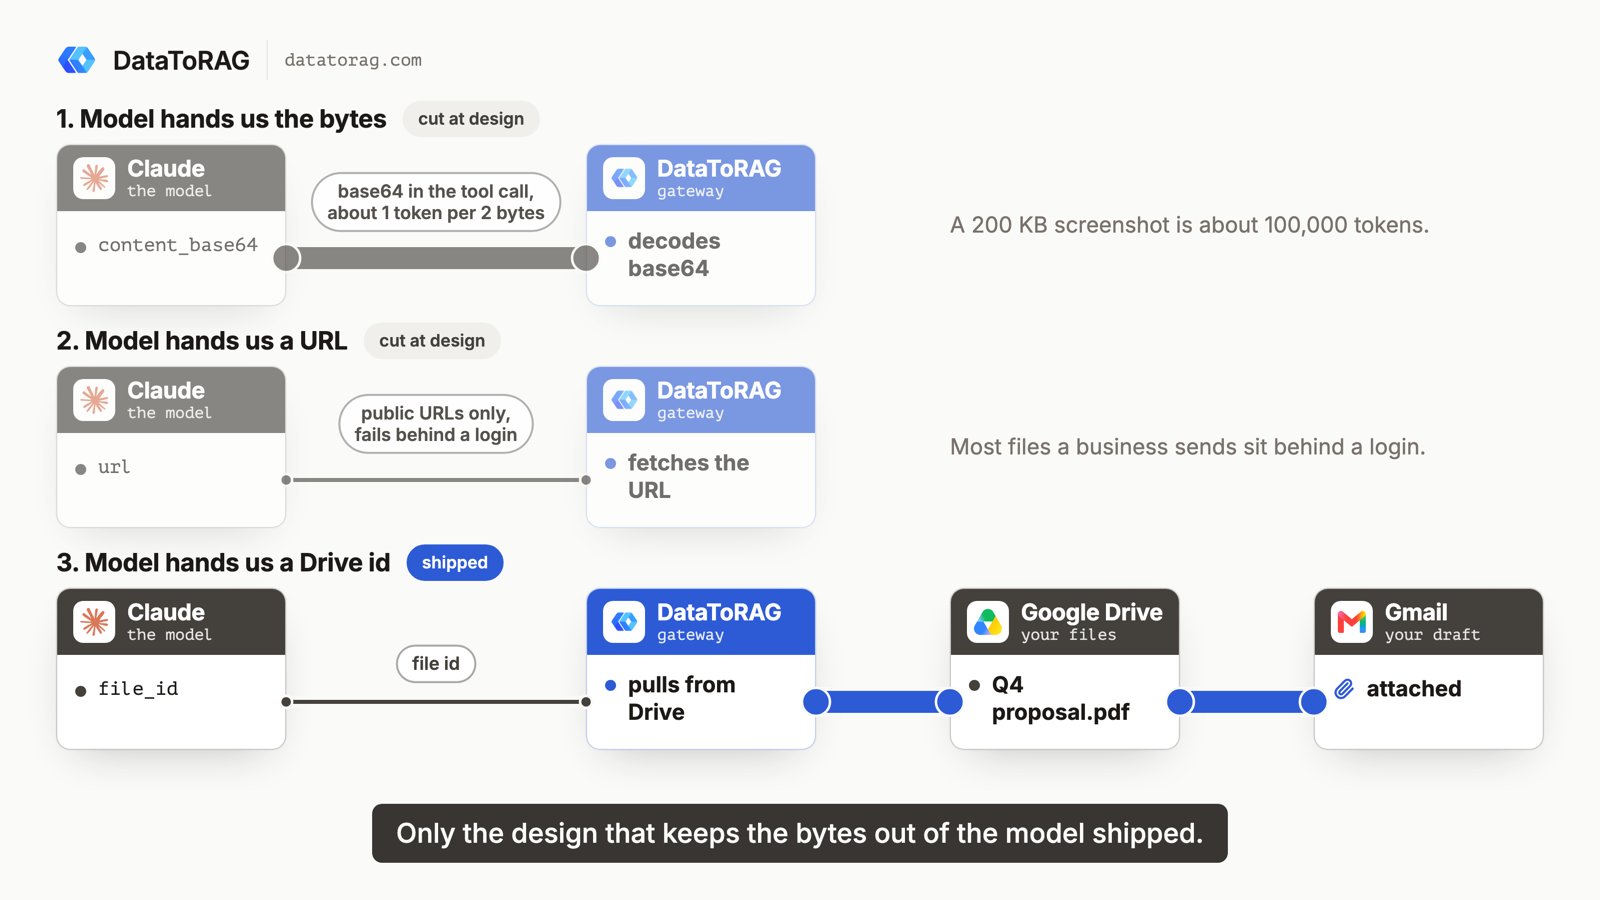Screen dimensions: 1600x900
Task: Click the DataToRAG brand name in header
Action: tap(181, 61)
